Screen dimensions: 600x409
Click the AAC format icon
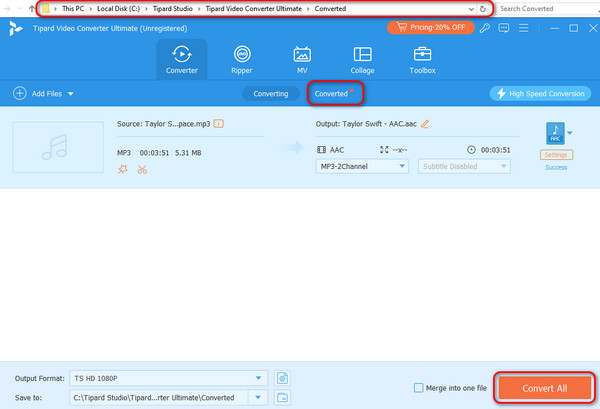[x=555, y=133]
